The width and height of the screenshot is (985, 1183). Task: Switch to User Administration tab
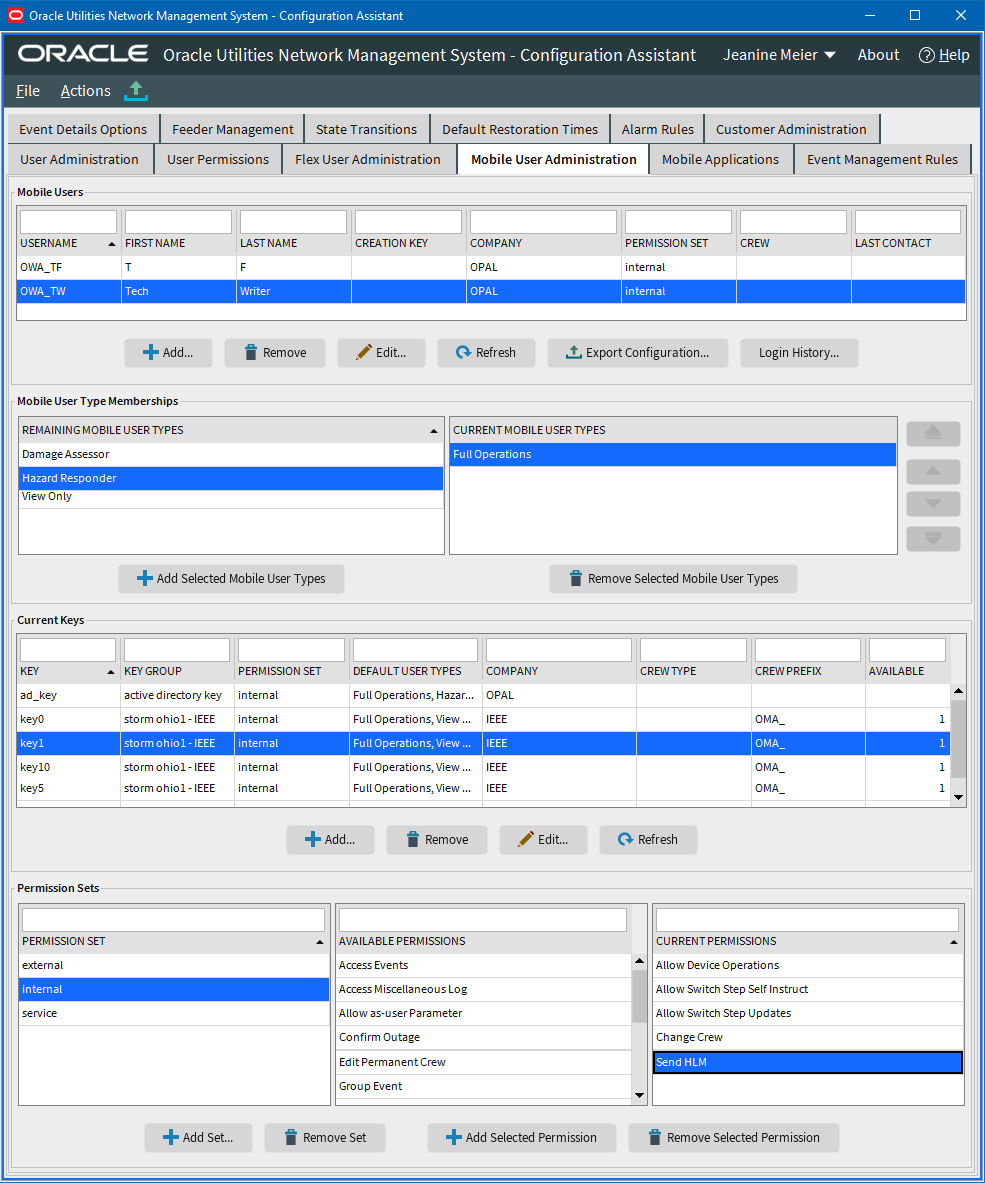tap(79, 159)
